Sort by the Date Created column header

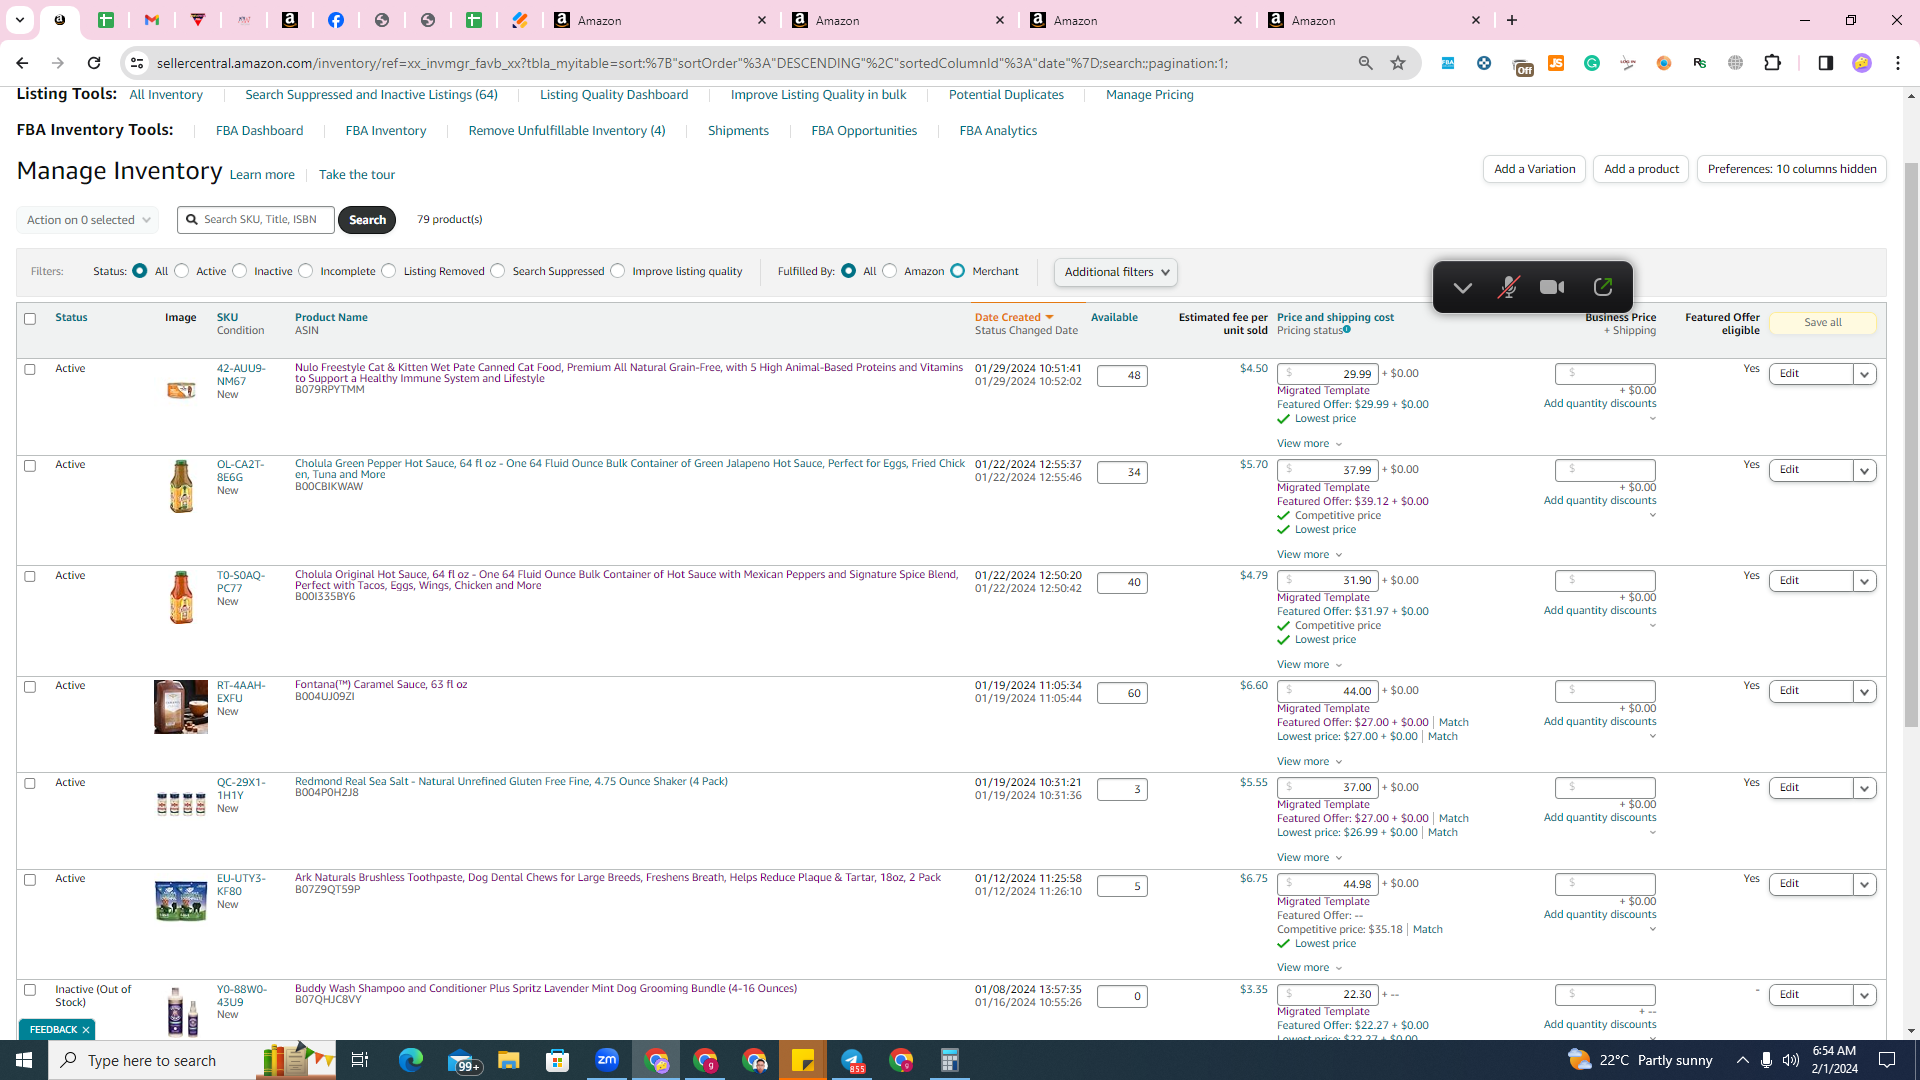click(1014, 318)
